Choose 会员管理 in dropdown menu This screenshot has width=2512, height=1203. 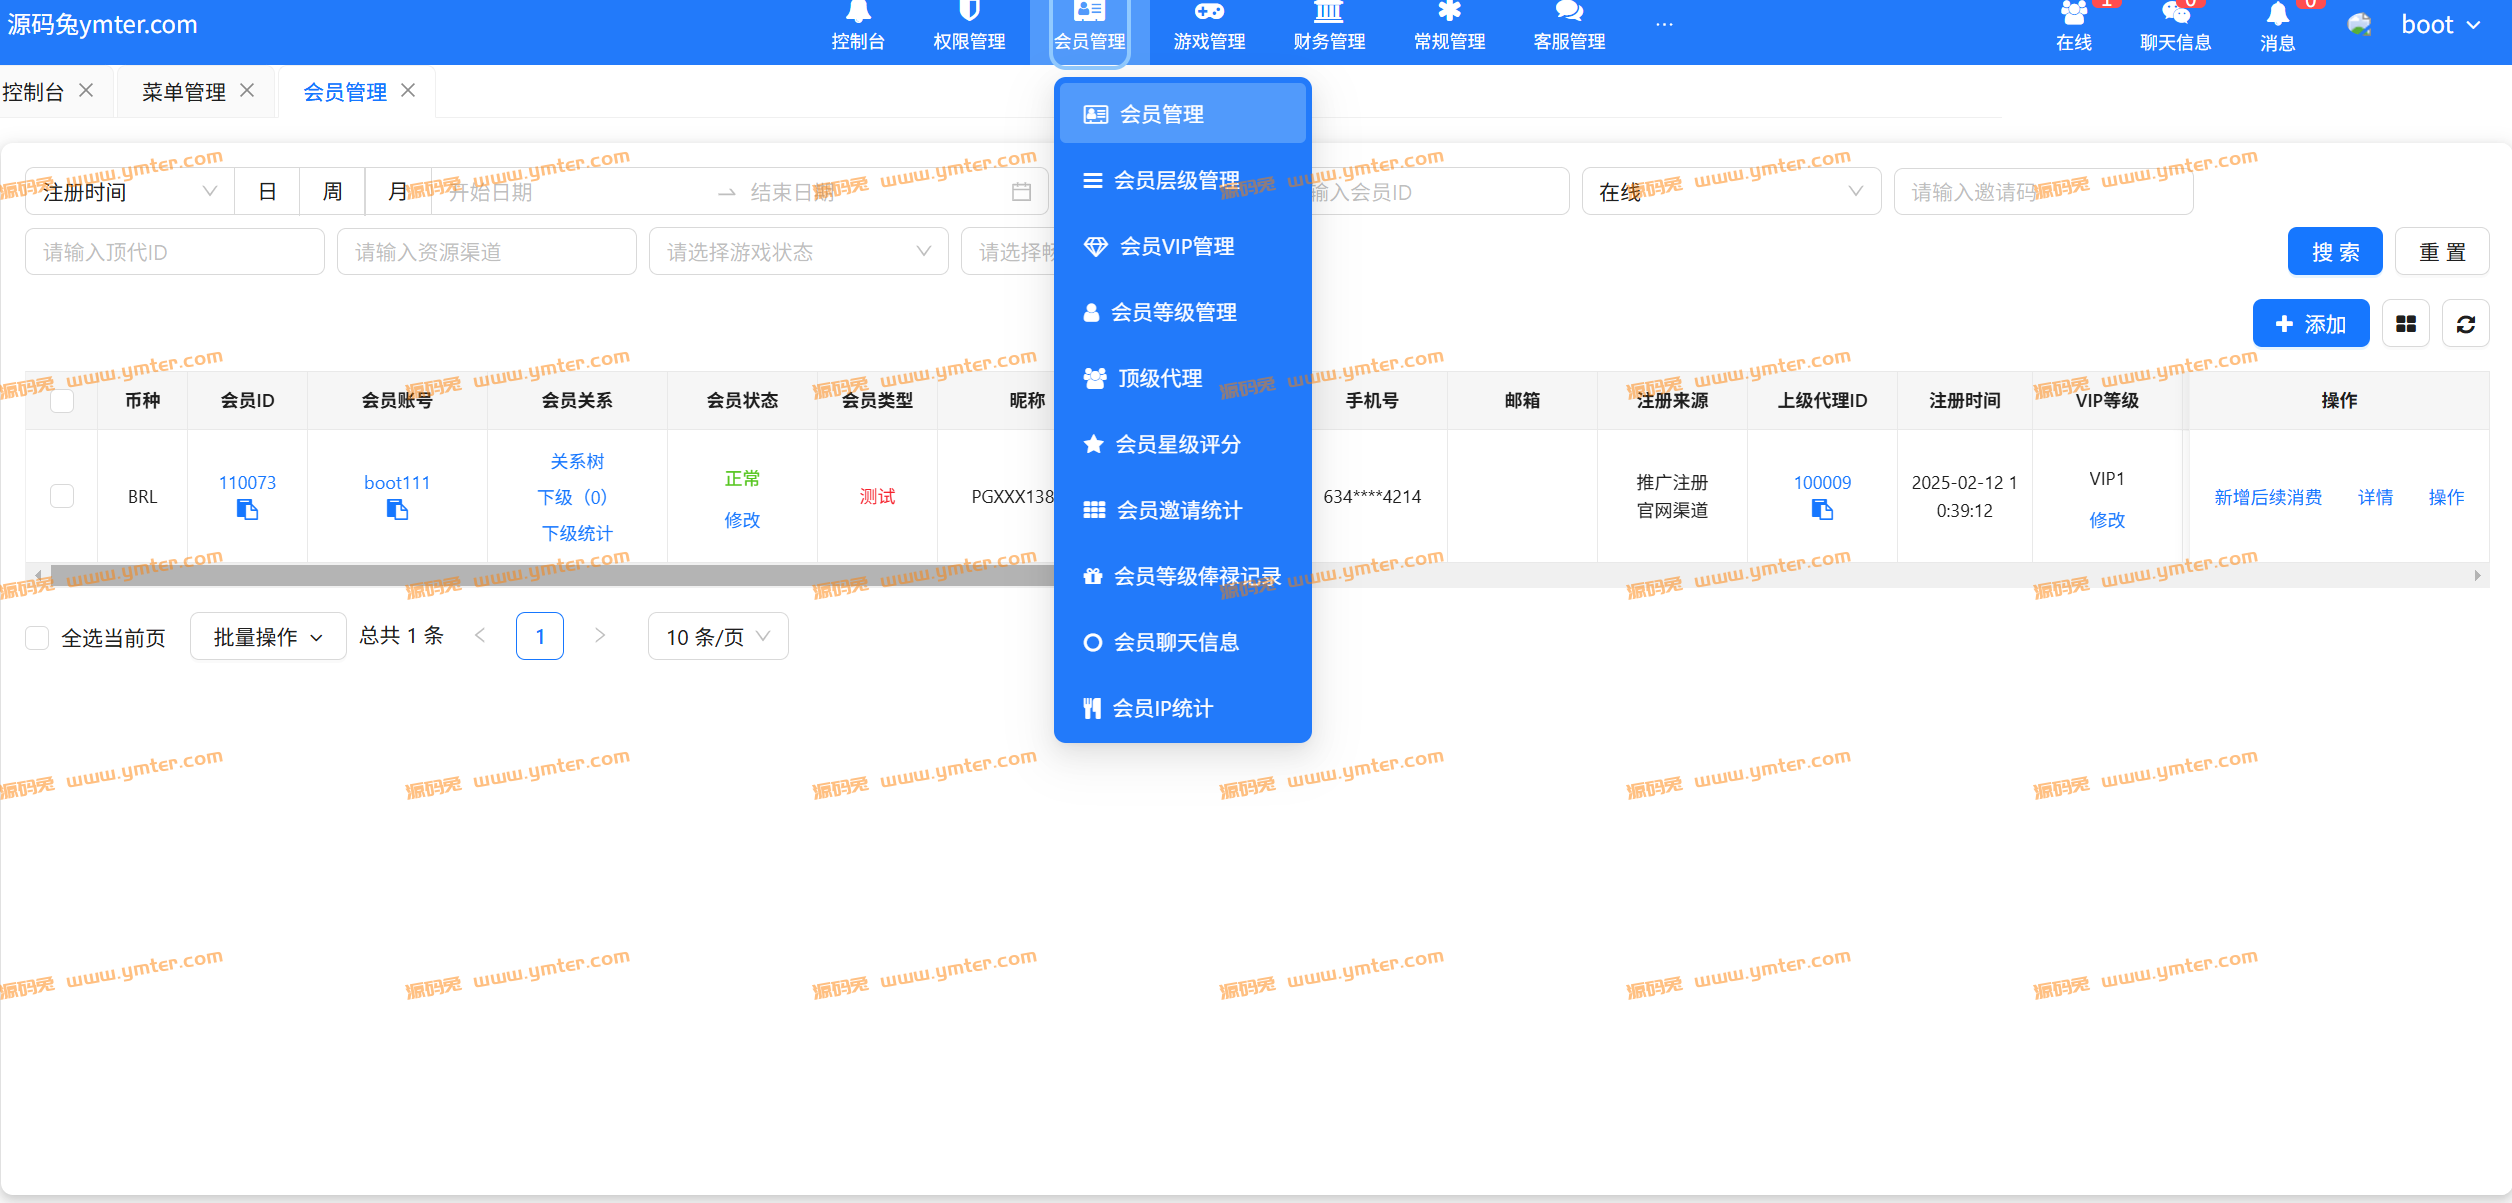pos(1183,114)
